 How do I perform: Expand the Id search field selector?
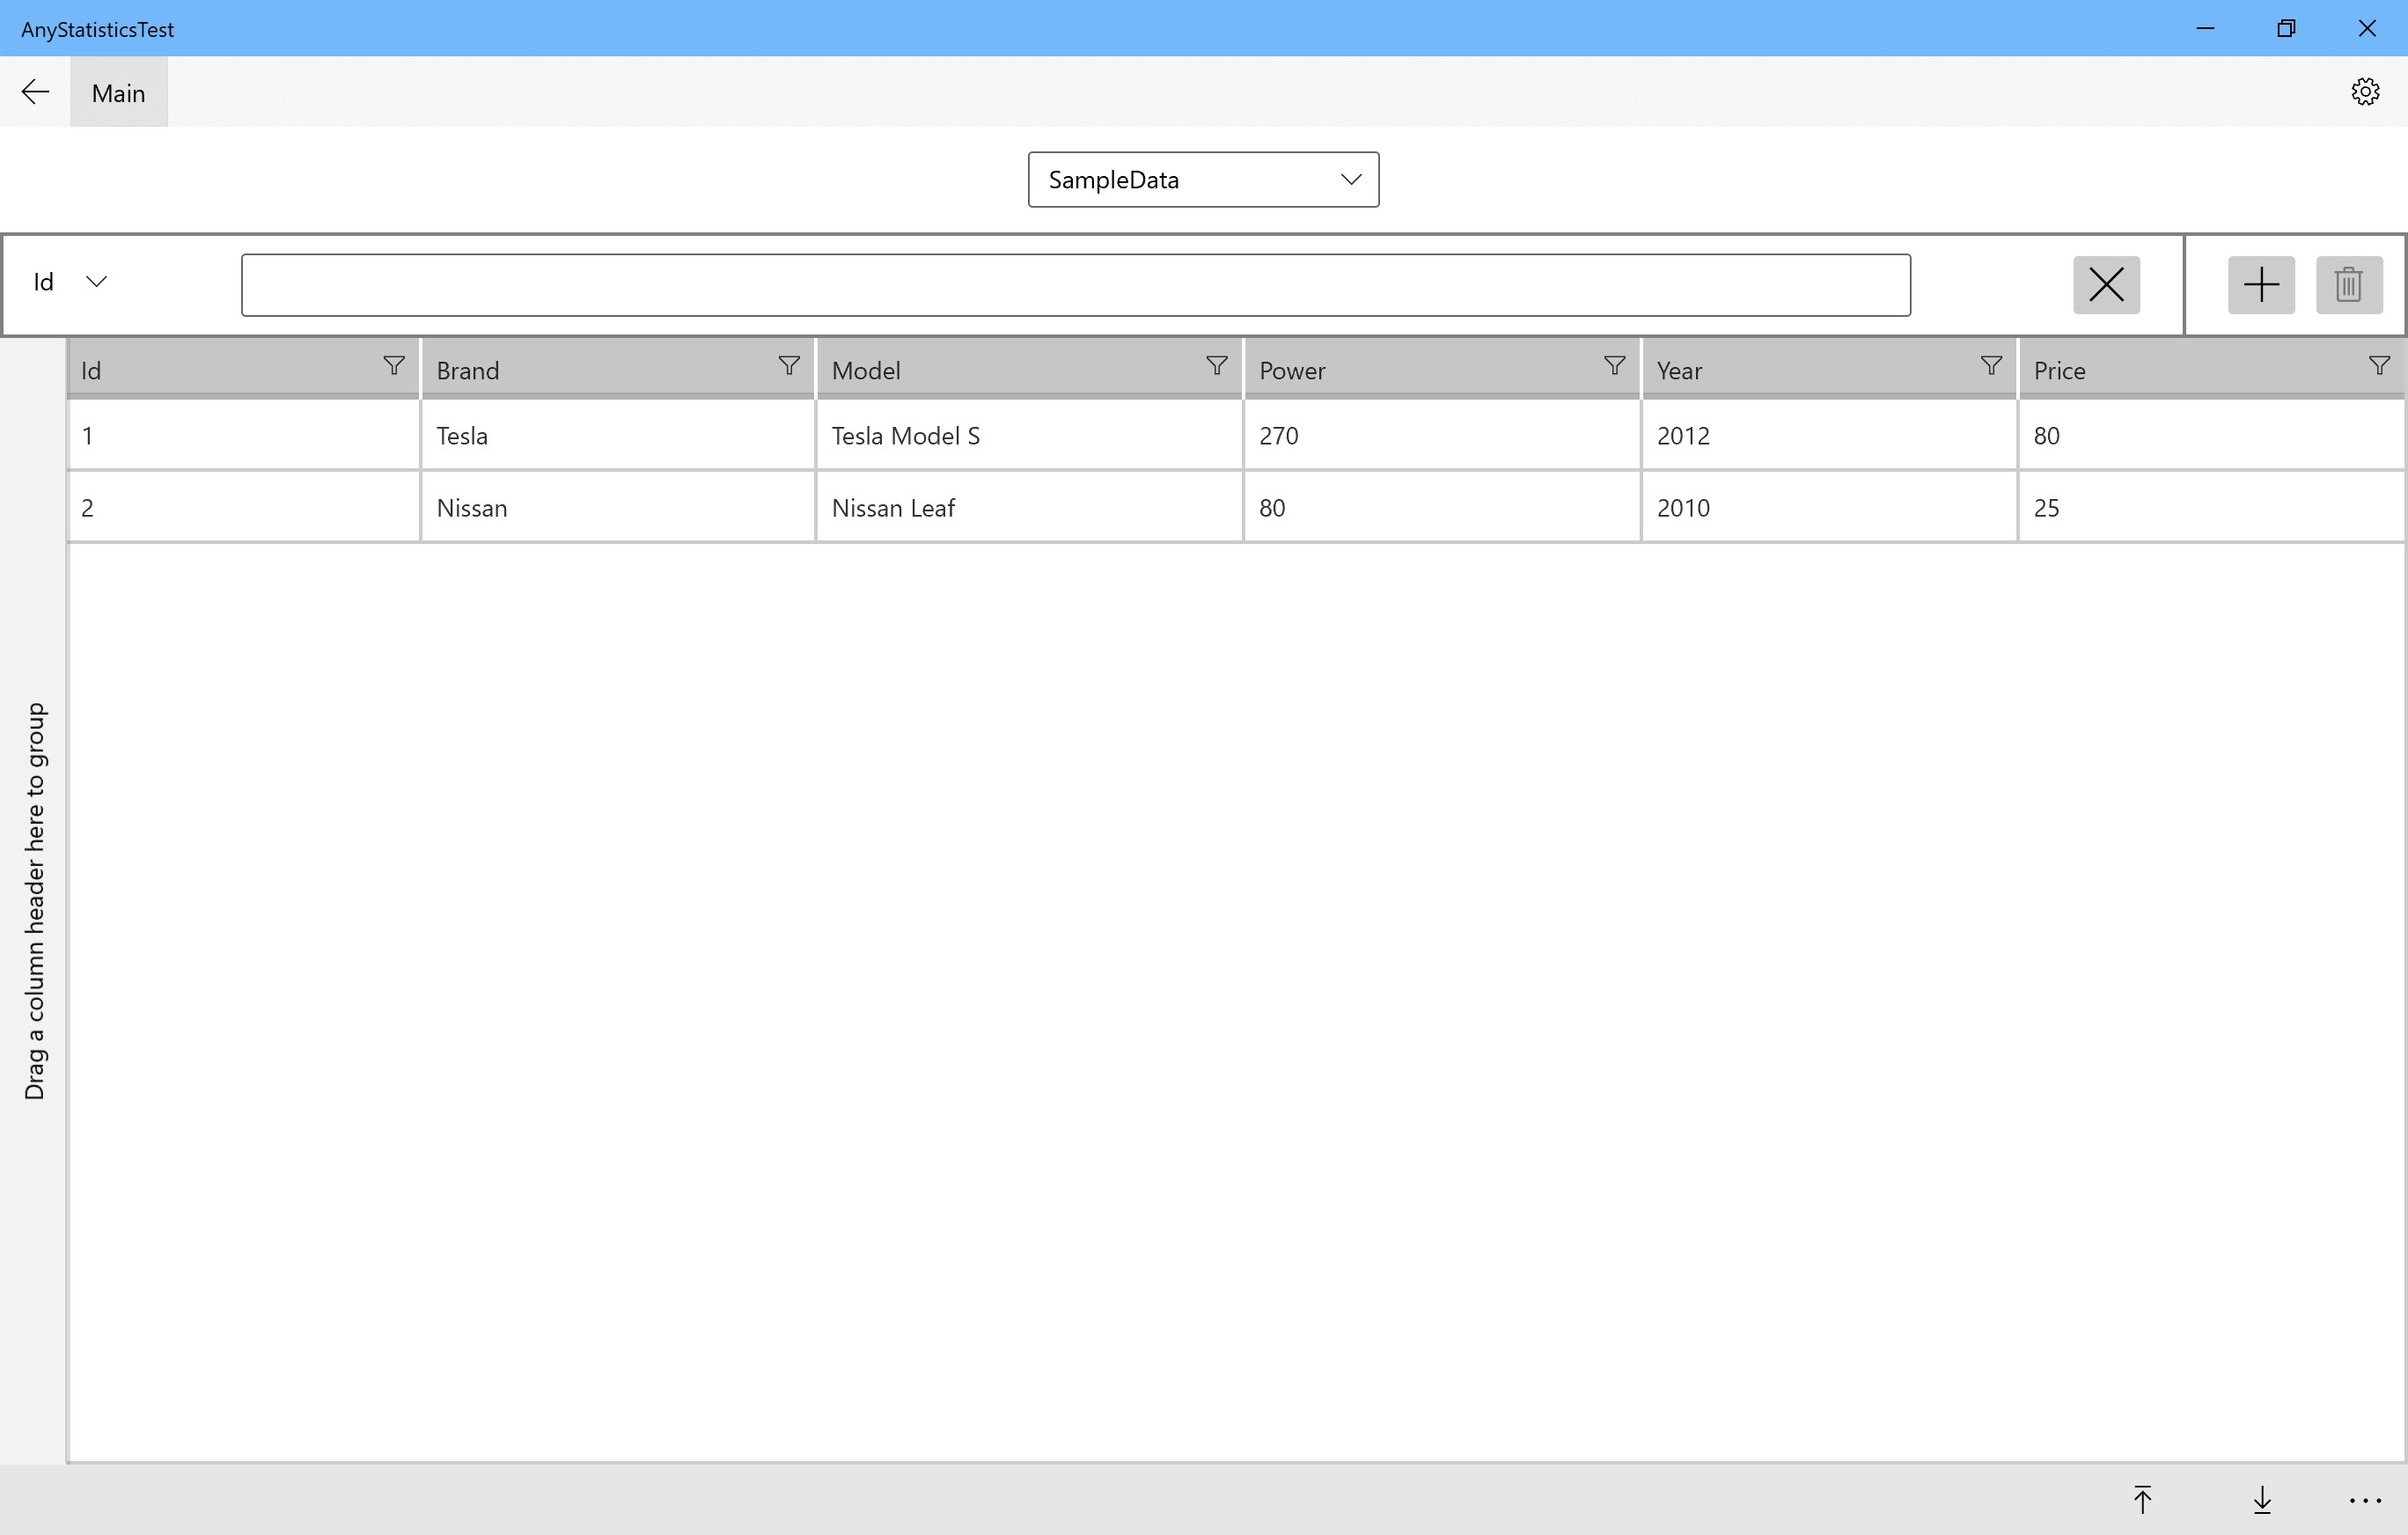pos(70,282)
